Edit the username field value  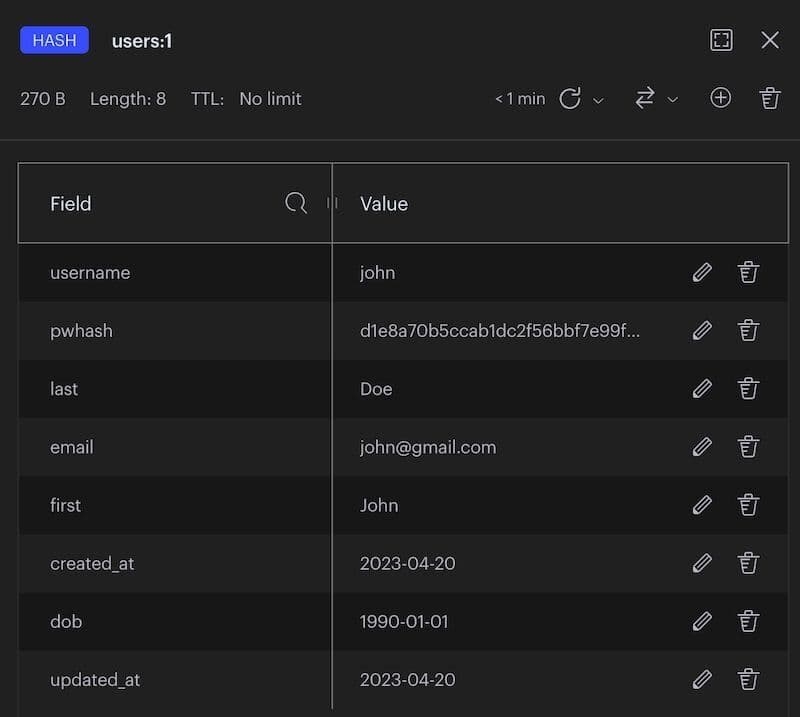(702, 272)
